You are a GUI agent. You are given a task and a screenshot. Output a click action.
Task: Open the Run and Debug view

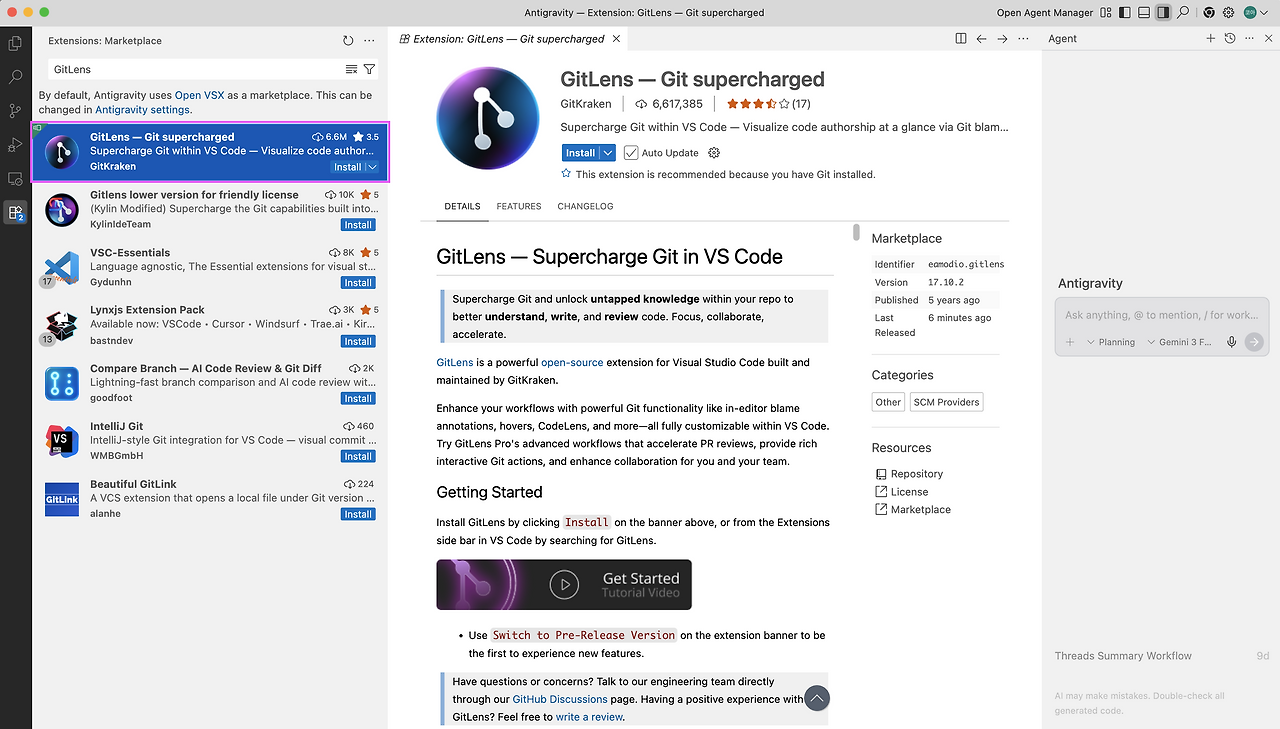click(15, 145)
